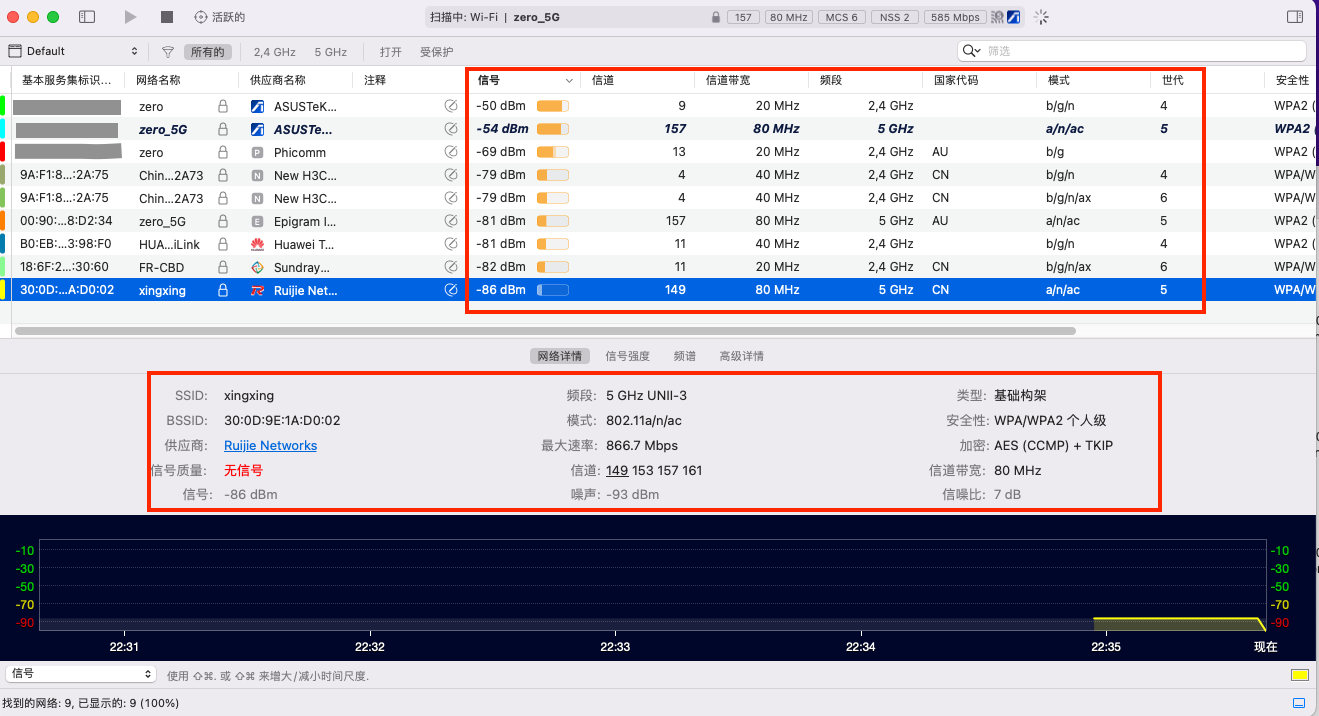Toggle the 5 GHz band filter
The width and height of the screenshot is (1319, 716).
tap(330, 49)
